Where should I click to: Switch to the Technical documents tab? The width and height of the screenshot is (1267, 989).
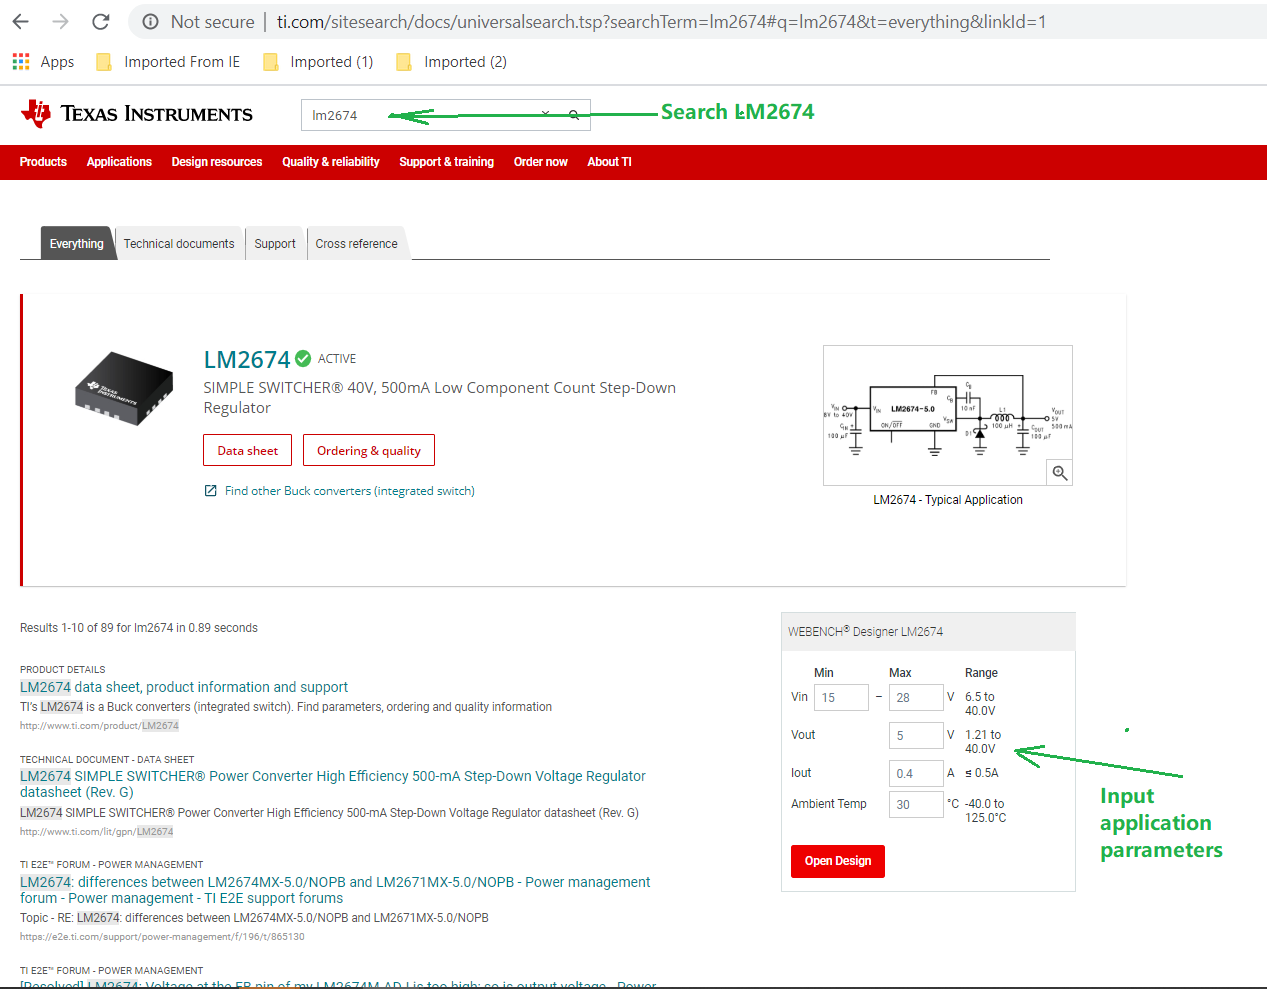pos(179,243)
